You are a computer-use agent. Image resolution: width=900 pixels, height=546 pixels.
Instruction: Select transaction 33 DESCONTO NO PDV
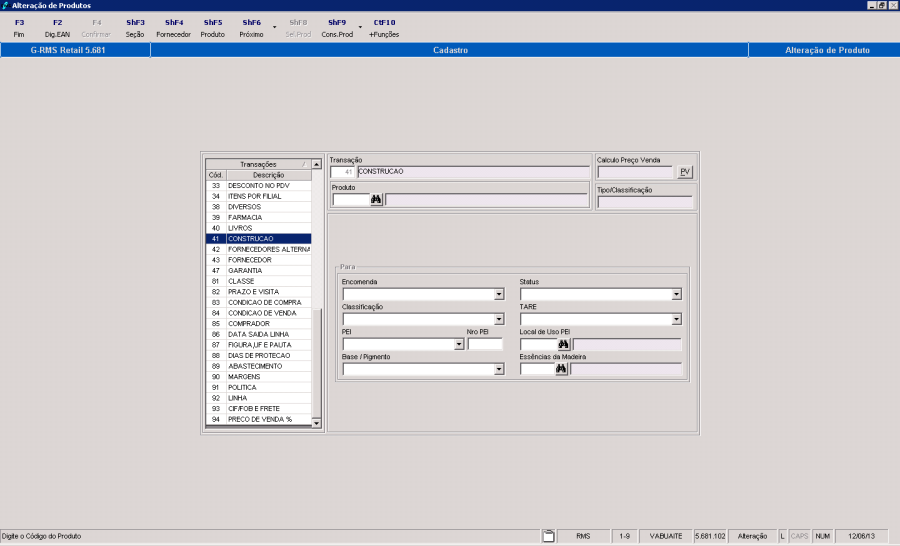pos(258,185)
